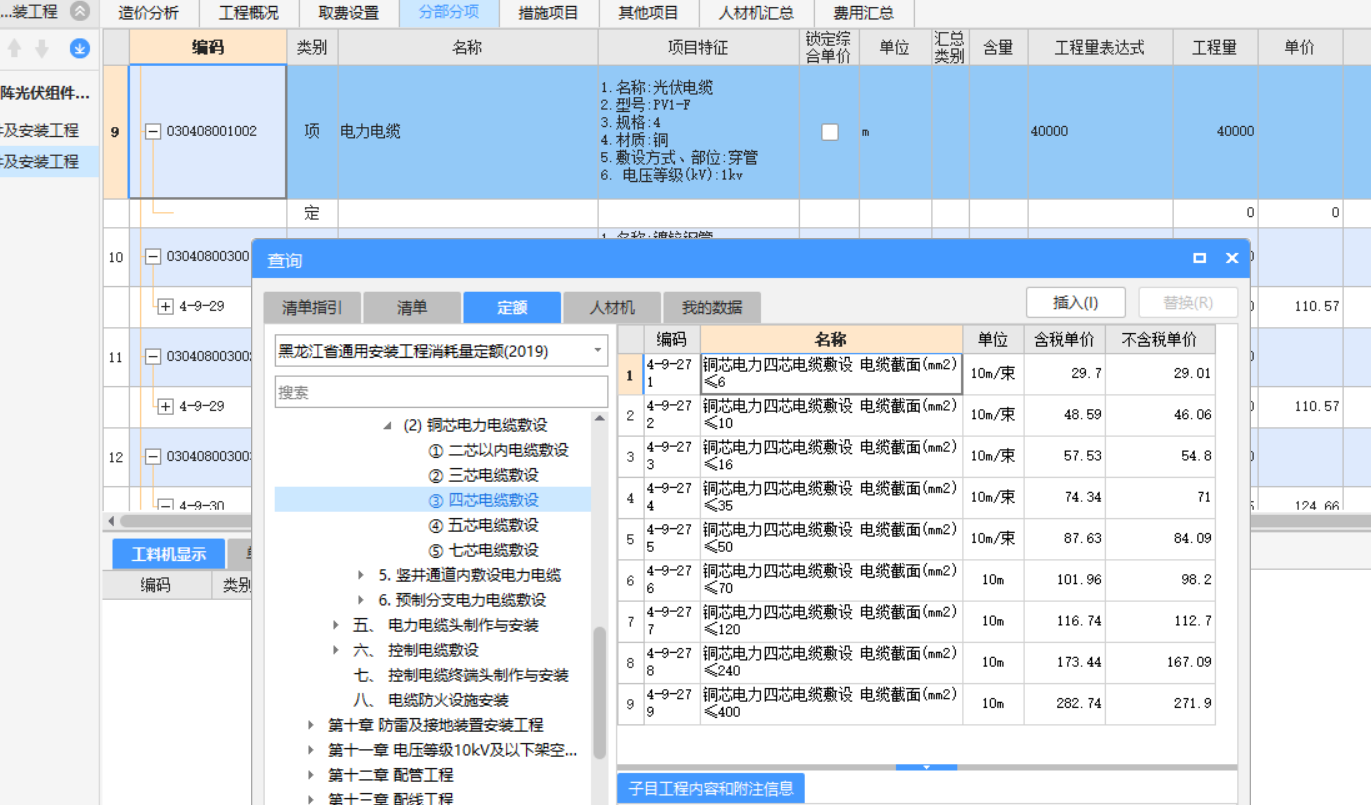This screenshot has height=805, width=1371.
Task: Expand 六、控制电缆敷设 node
Action: (336, 650)
